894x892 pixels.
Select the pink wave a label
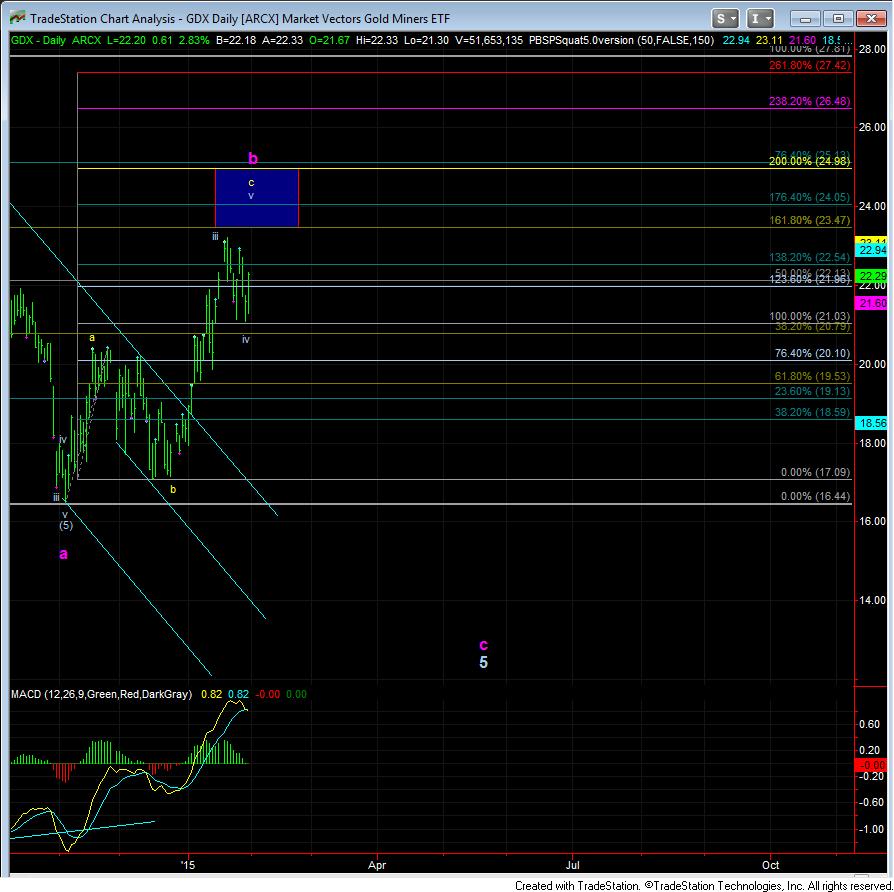click(63, 554)
